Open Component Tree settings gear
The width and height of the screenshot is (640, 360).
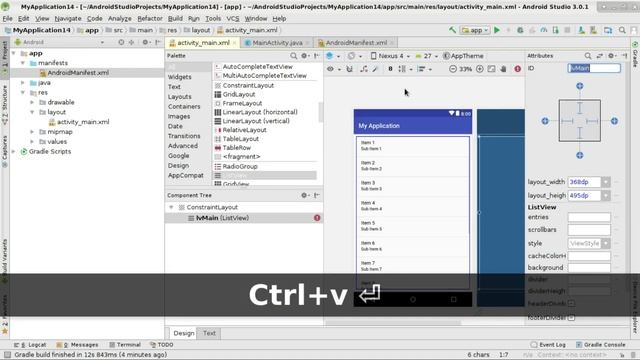pos(304,196)
